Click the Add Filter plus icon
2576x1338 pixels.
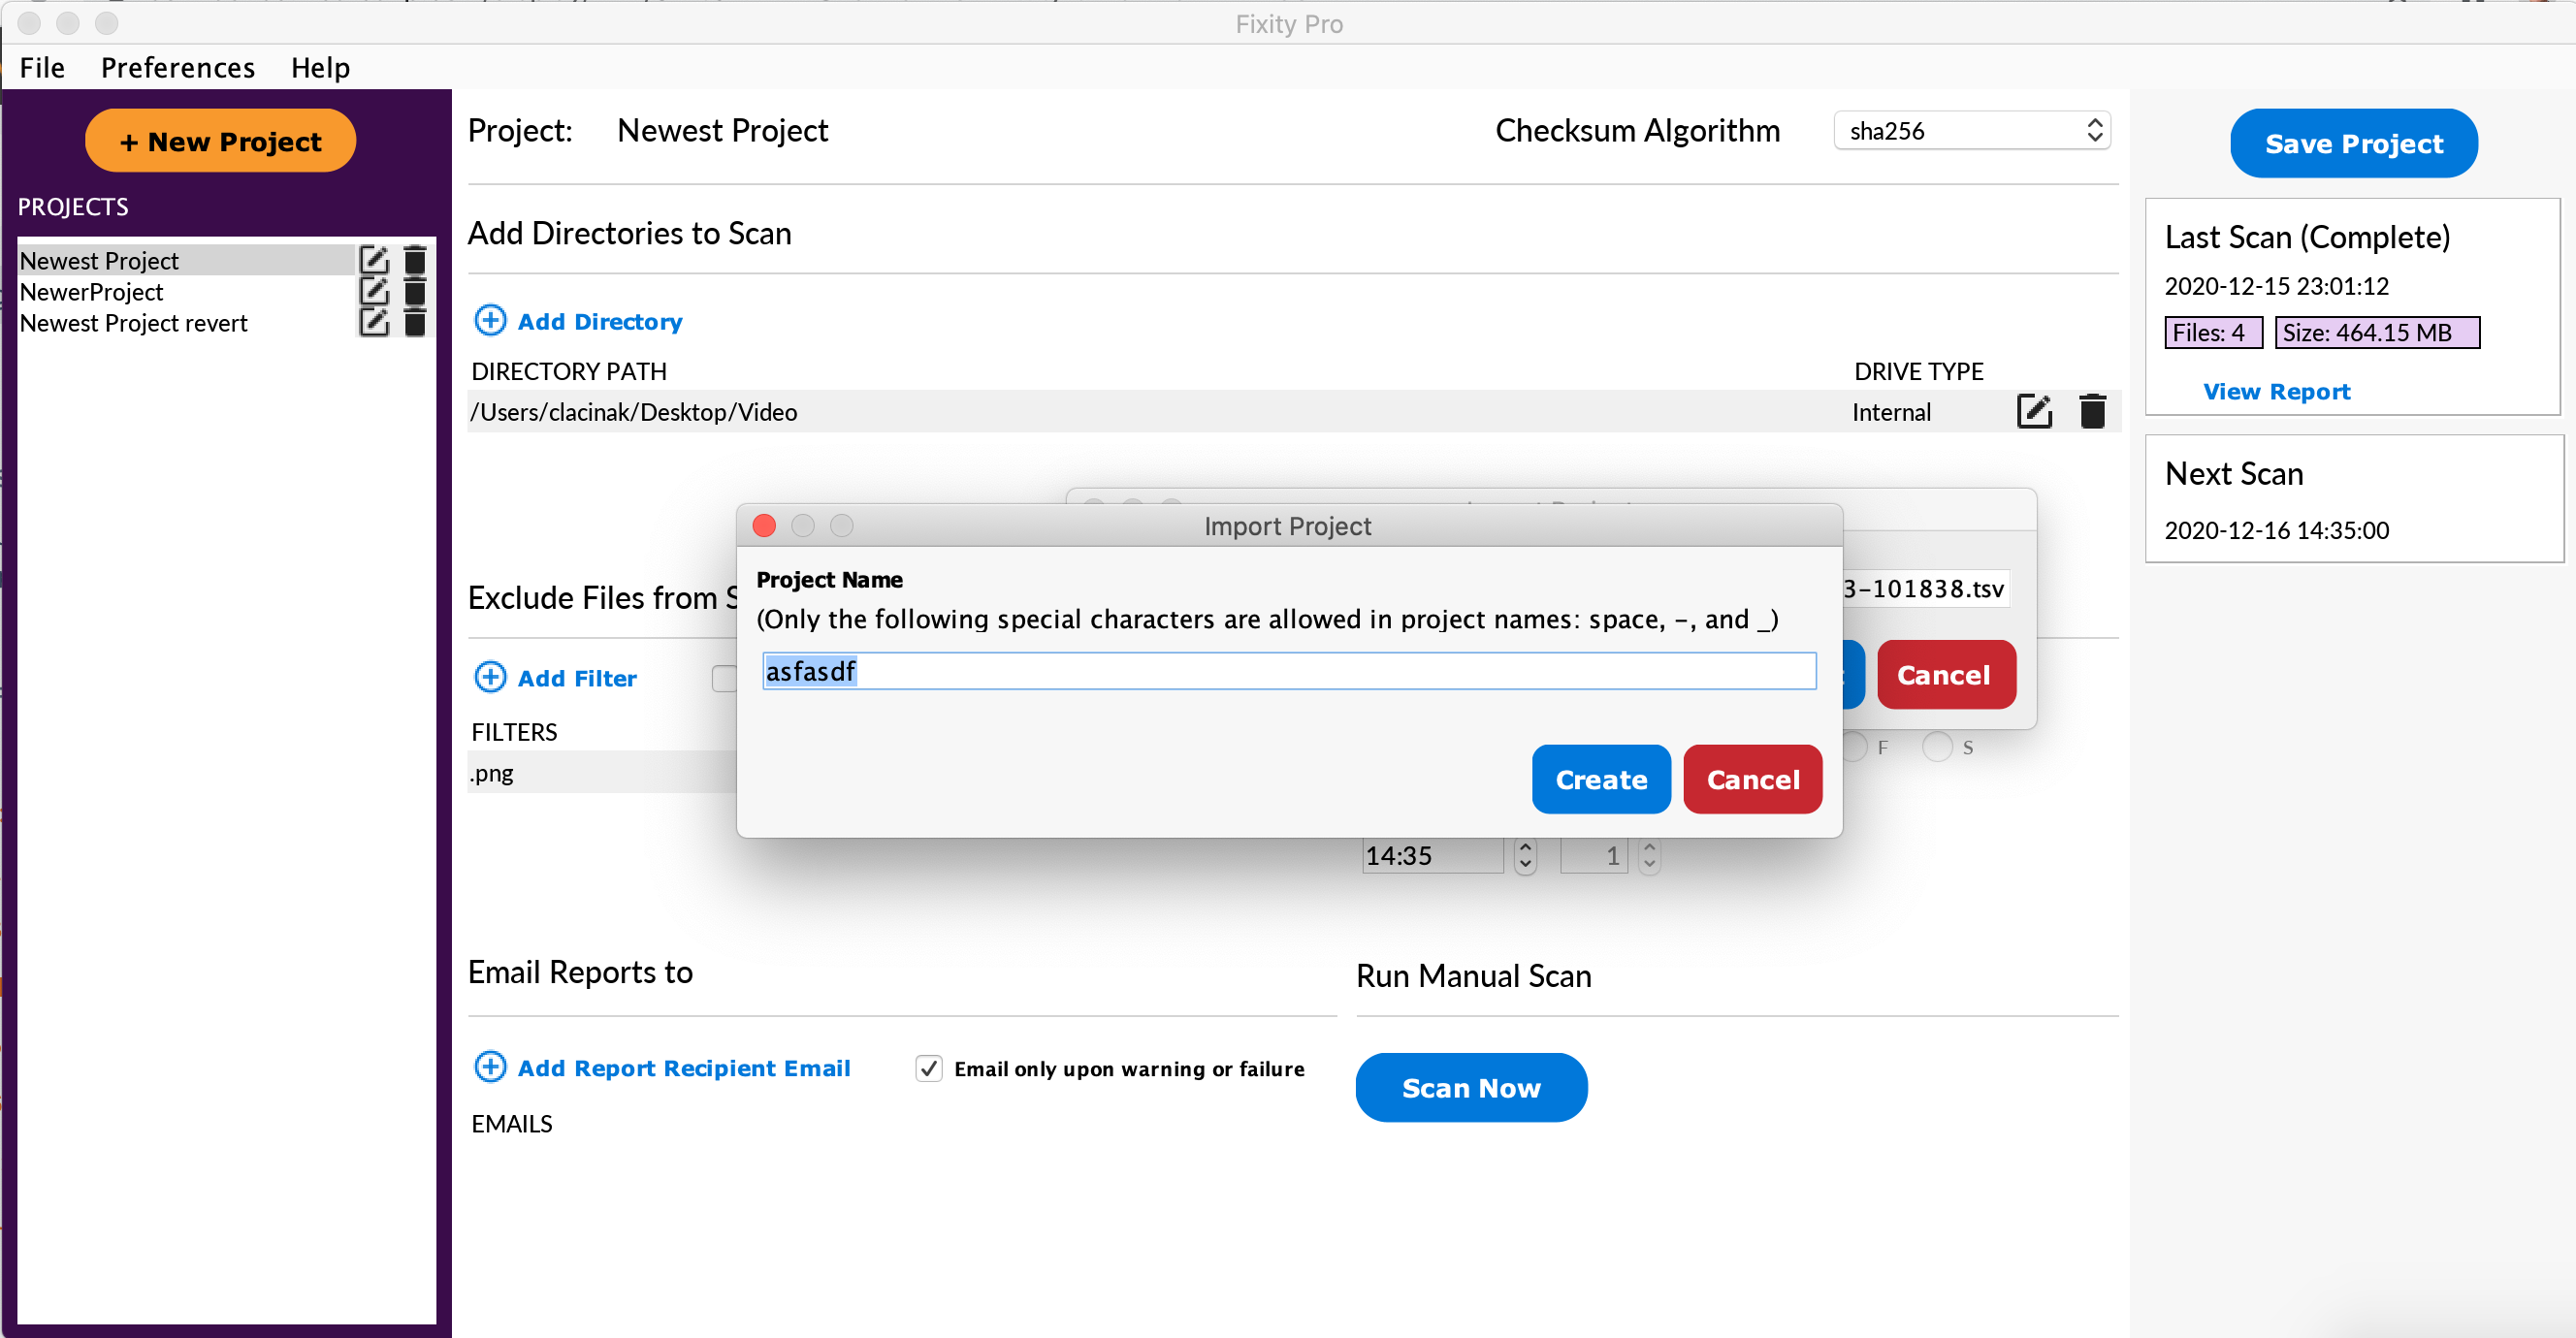490,677
